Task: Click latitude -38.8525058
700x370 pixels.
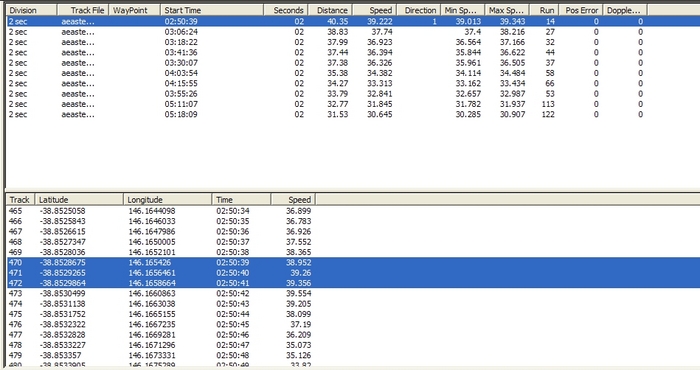Action: 62,211
